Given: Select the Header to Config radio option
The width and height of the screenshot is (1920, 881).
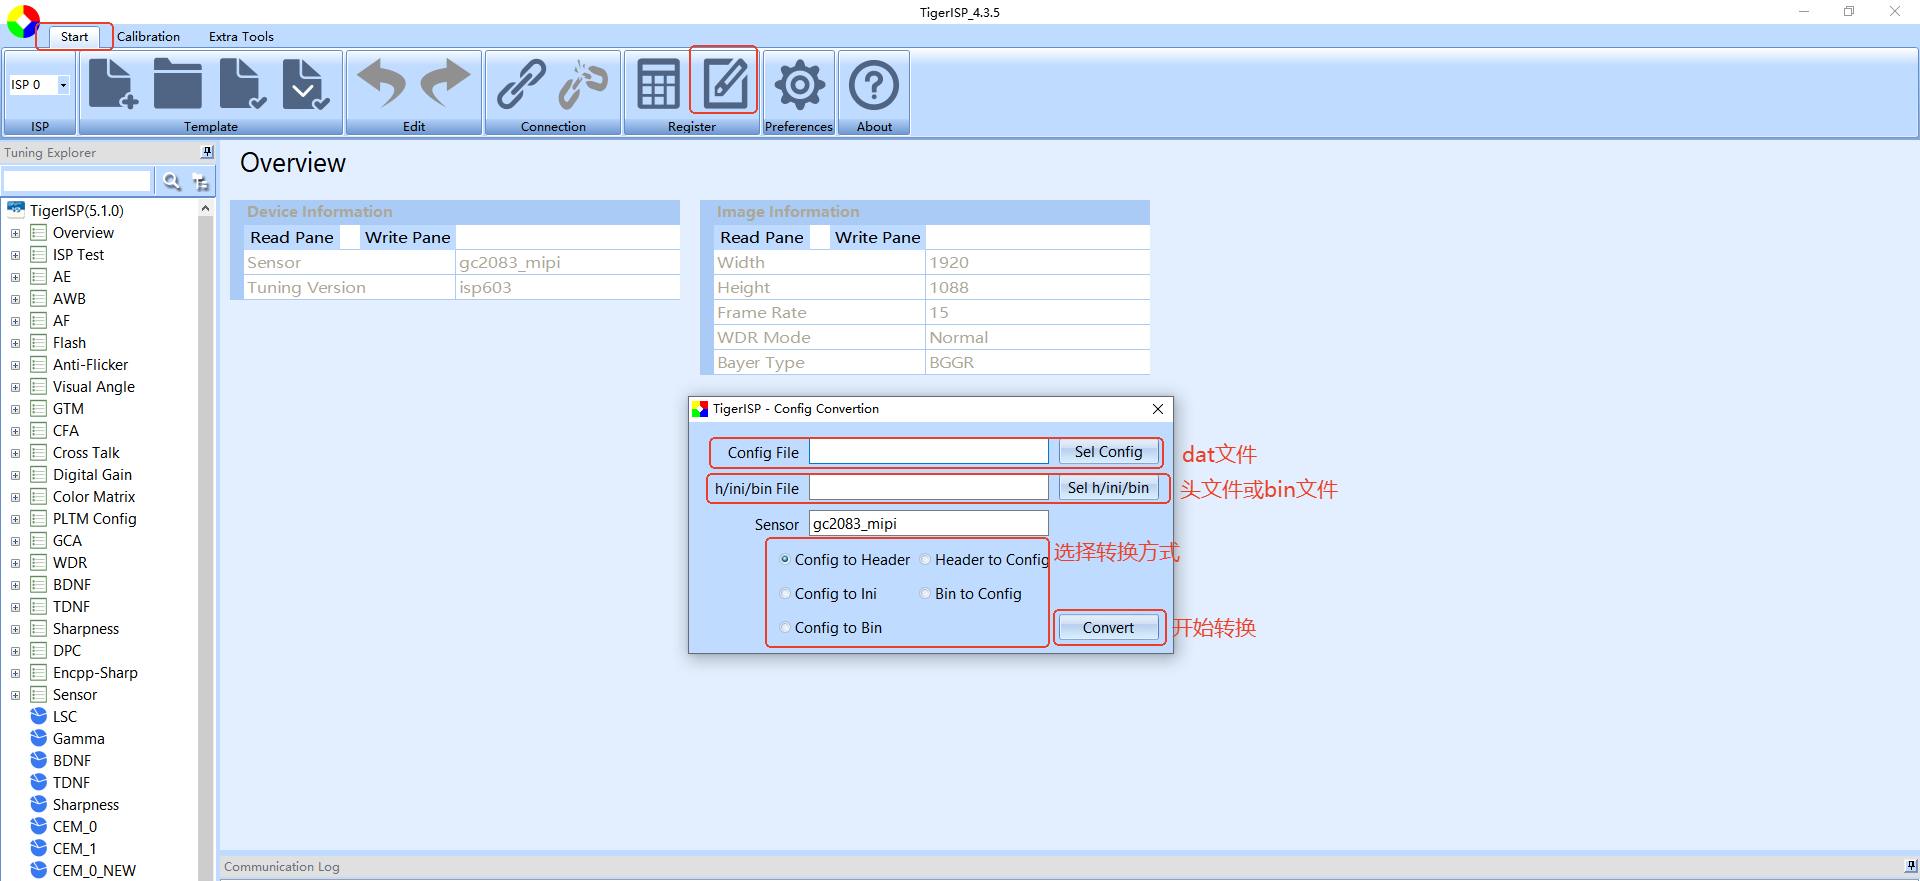Looking at the screenshot, I should (x=984, y=560).
